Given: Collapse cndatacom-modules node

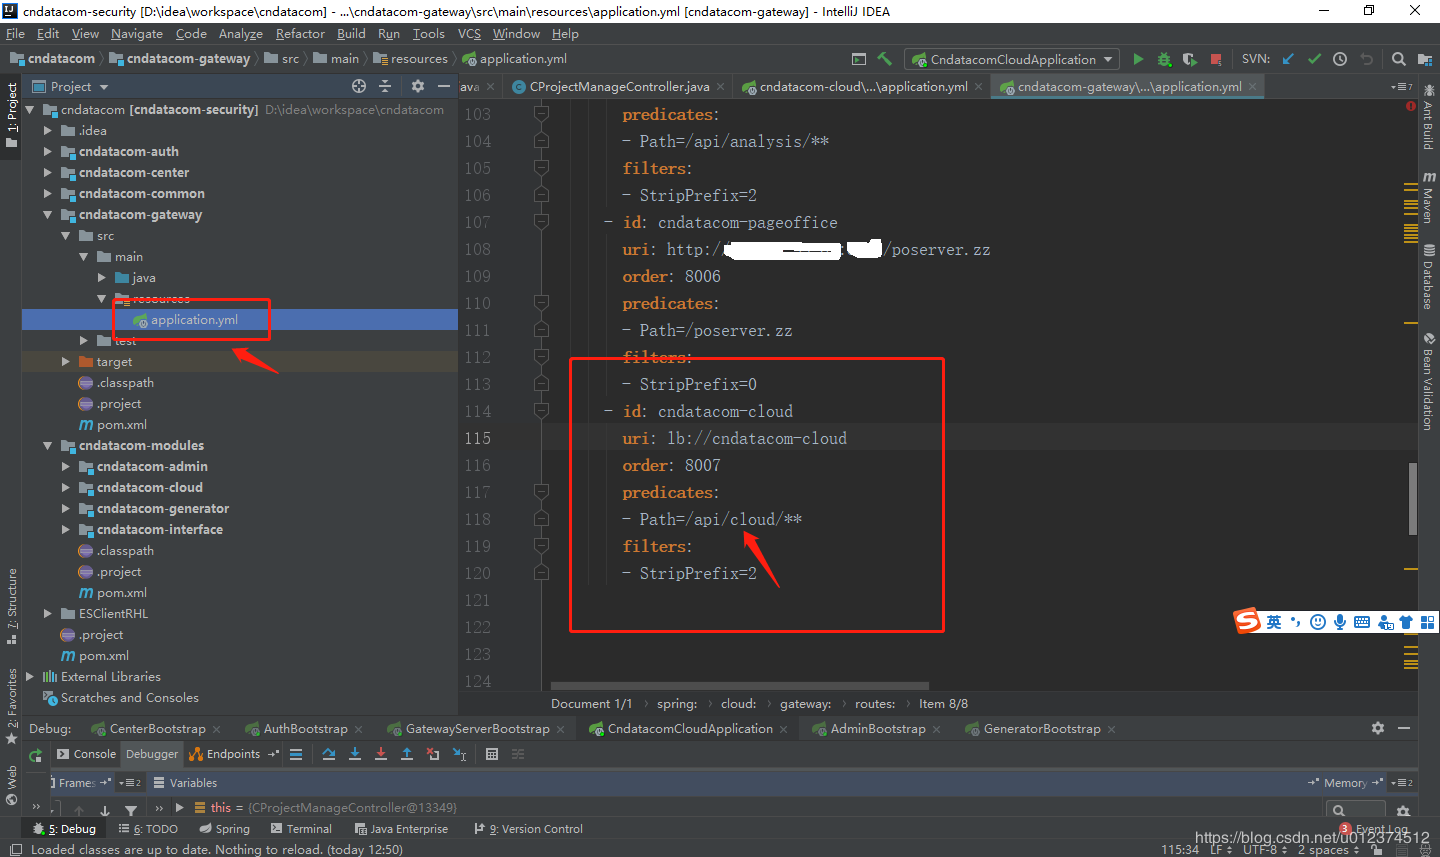Looking at the screenshot, I should 47,445.
